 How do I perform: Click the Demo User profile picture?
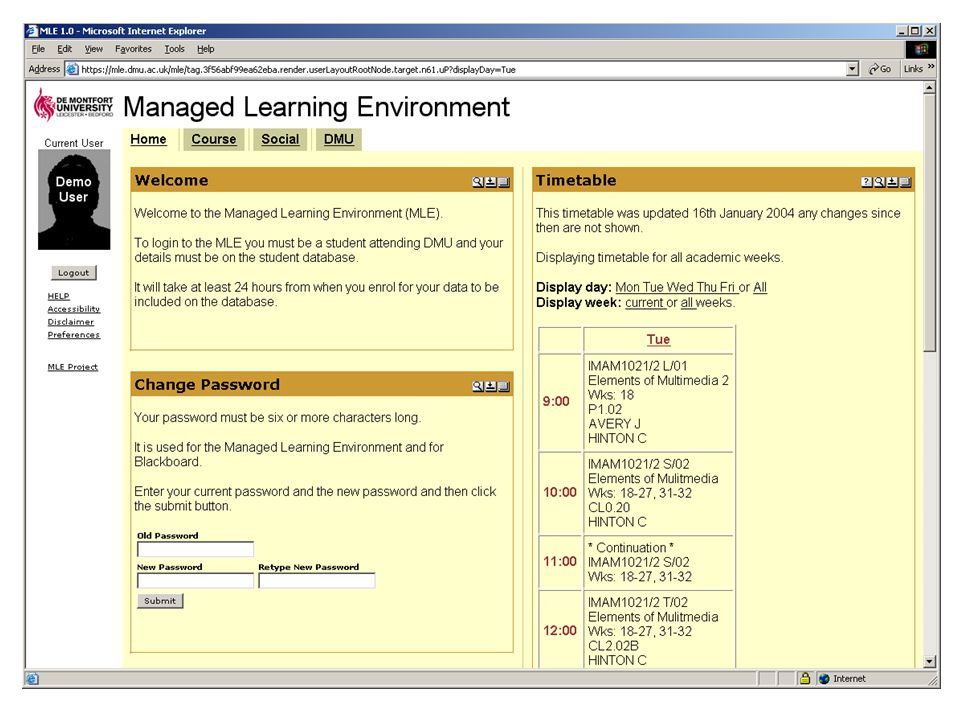[x=74, y=200]
